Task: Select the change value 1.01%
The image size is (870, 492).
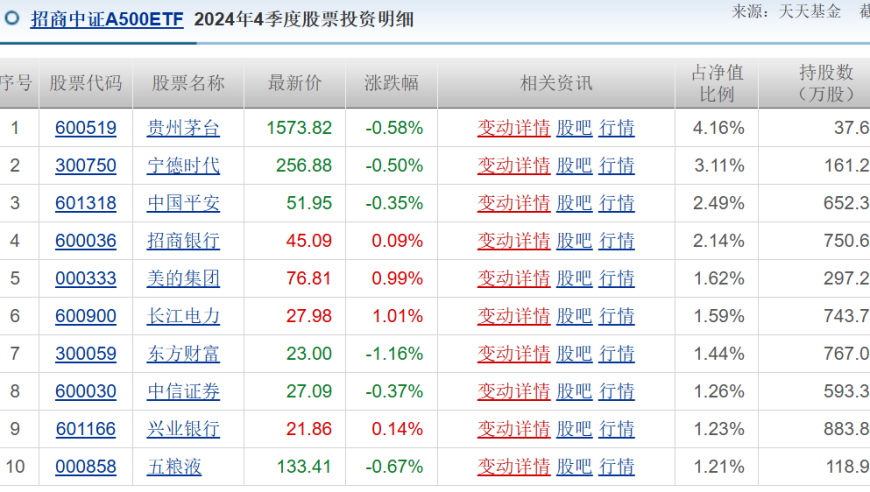Action: click(x=397, y=316)
